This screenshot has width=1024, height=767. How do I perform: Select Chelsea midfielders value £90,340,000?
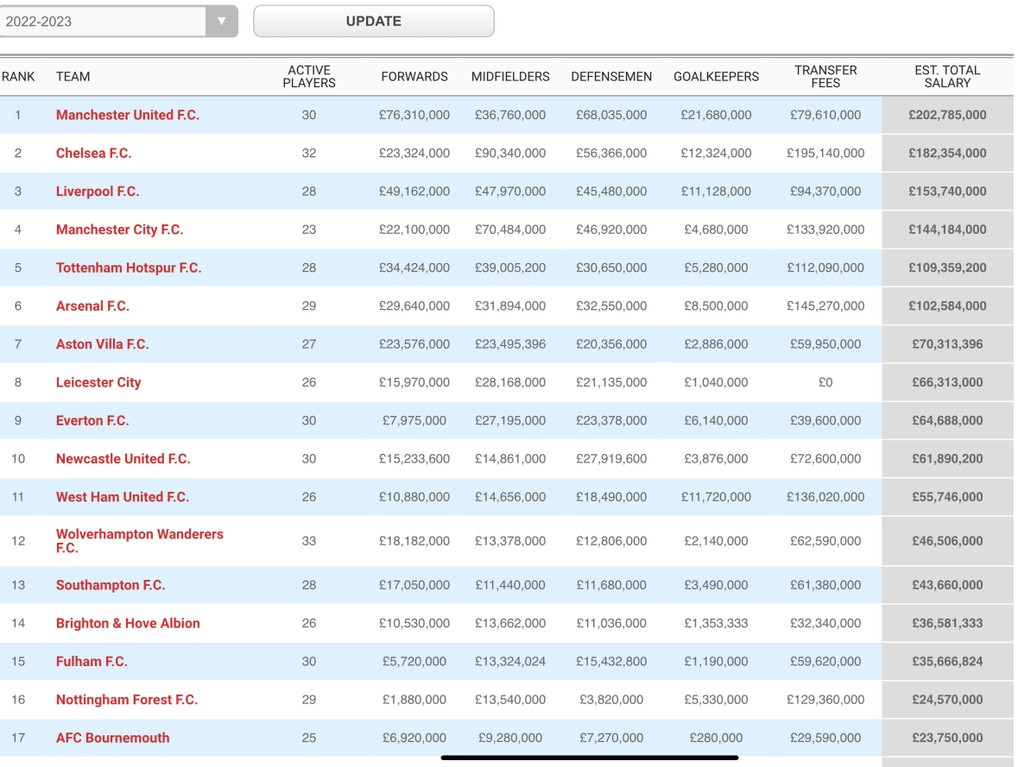pos(510,153)
